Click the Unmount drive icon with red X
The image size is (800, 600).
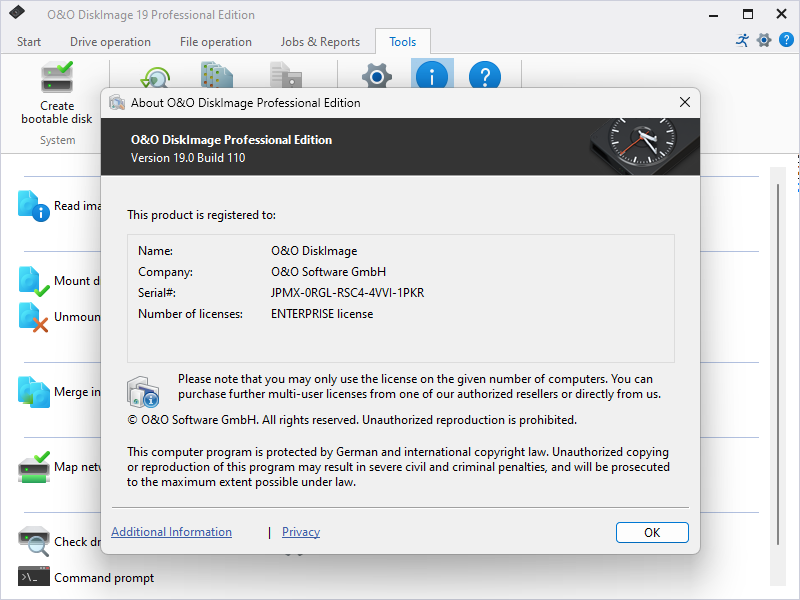click(34, 317)
